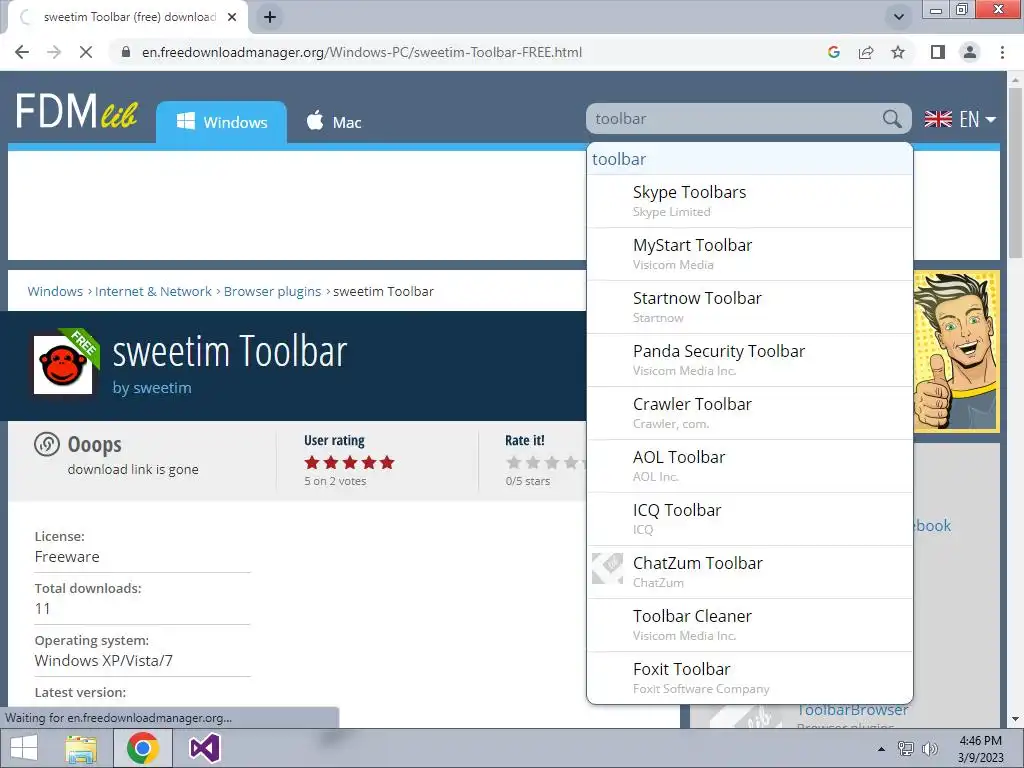Click the Google icon in address bar
This screenshot has height=768, width=1024.
click(x=833, y=52)
